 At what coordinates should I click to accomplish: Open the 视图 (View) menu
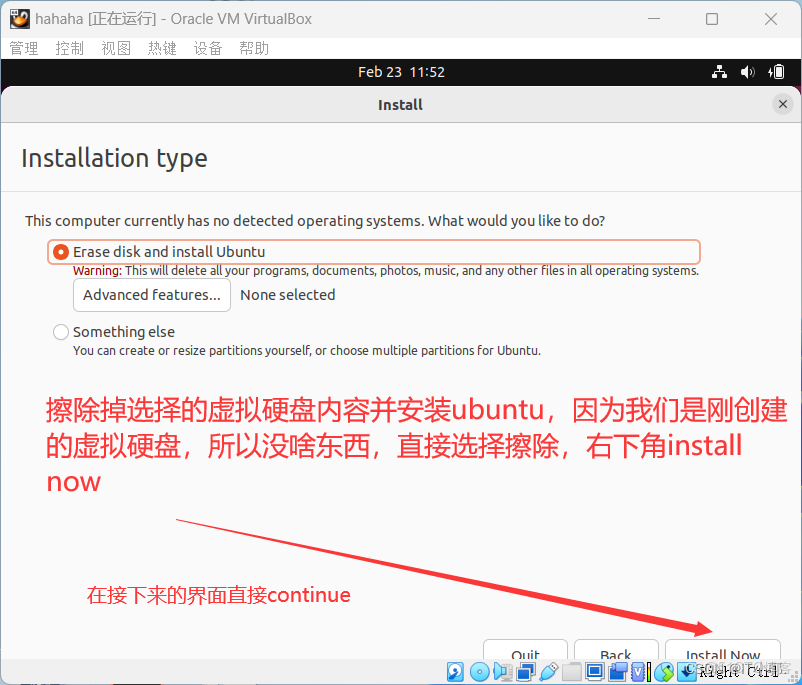[115, 47]
